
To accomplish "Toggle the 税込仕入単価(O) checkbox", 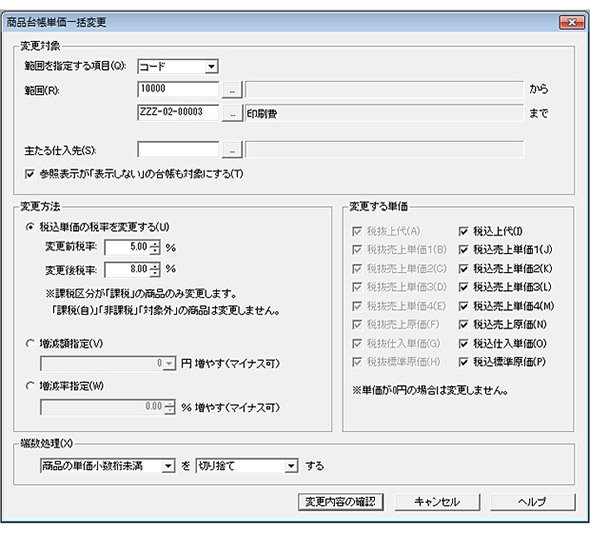I will pos(464,343).
